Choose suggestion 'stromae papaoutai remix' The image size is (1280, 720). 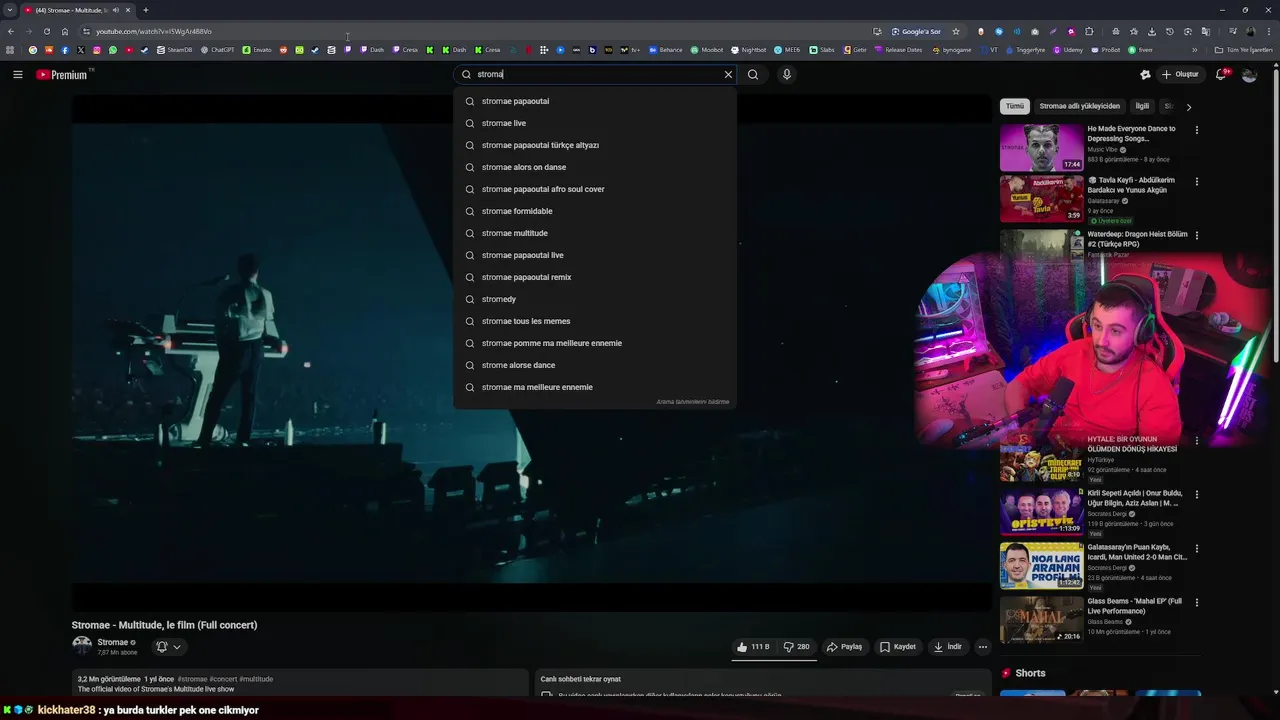pos(595,277)
